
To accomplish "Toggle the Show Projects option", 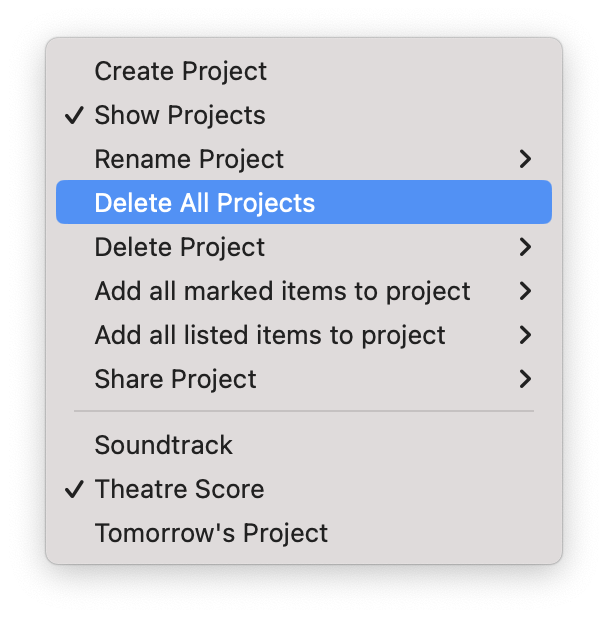I will pyautogui.click(x=304, y=115).
